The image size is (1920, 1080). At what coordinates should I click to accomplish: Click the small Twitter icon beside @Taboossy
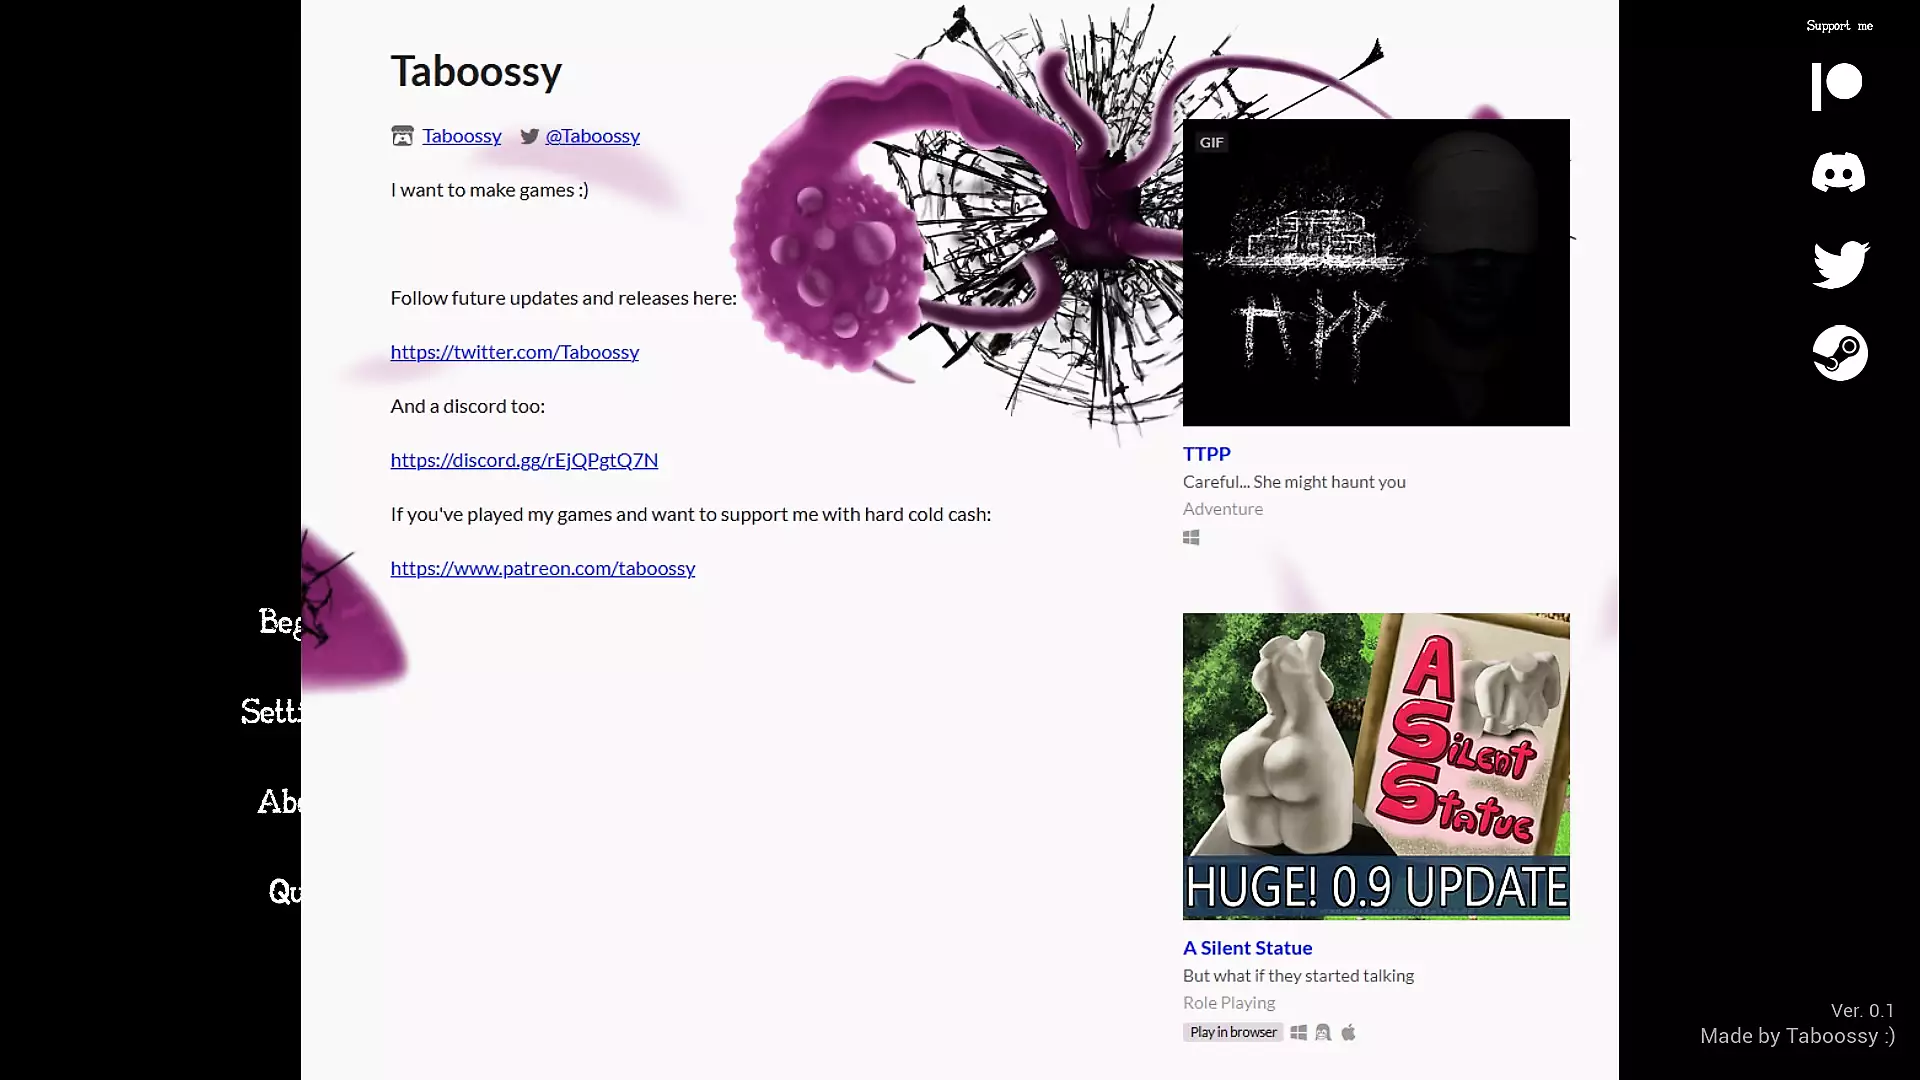pos(530,136)
